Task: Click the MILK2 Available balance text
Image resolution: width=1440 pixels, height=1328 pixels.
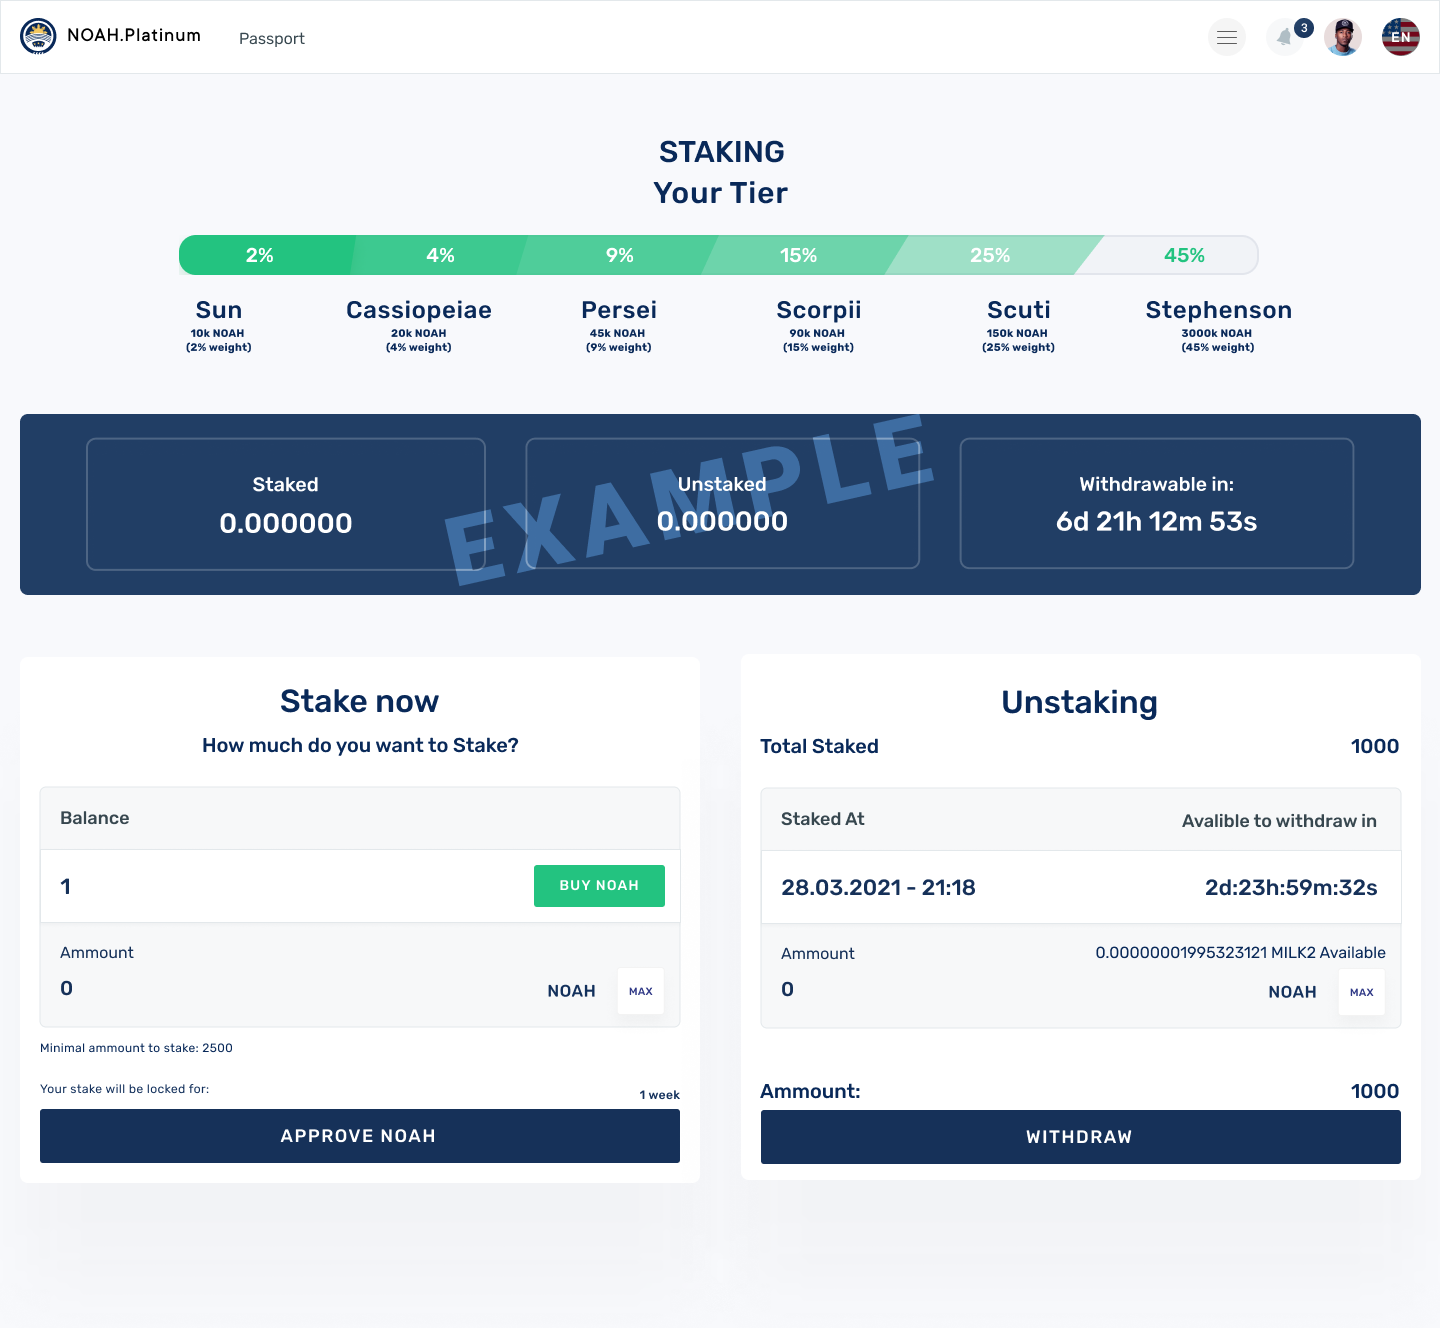Action: 1240,952
